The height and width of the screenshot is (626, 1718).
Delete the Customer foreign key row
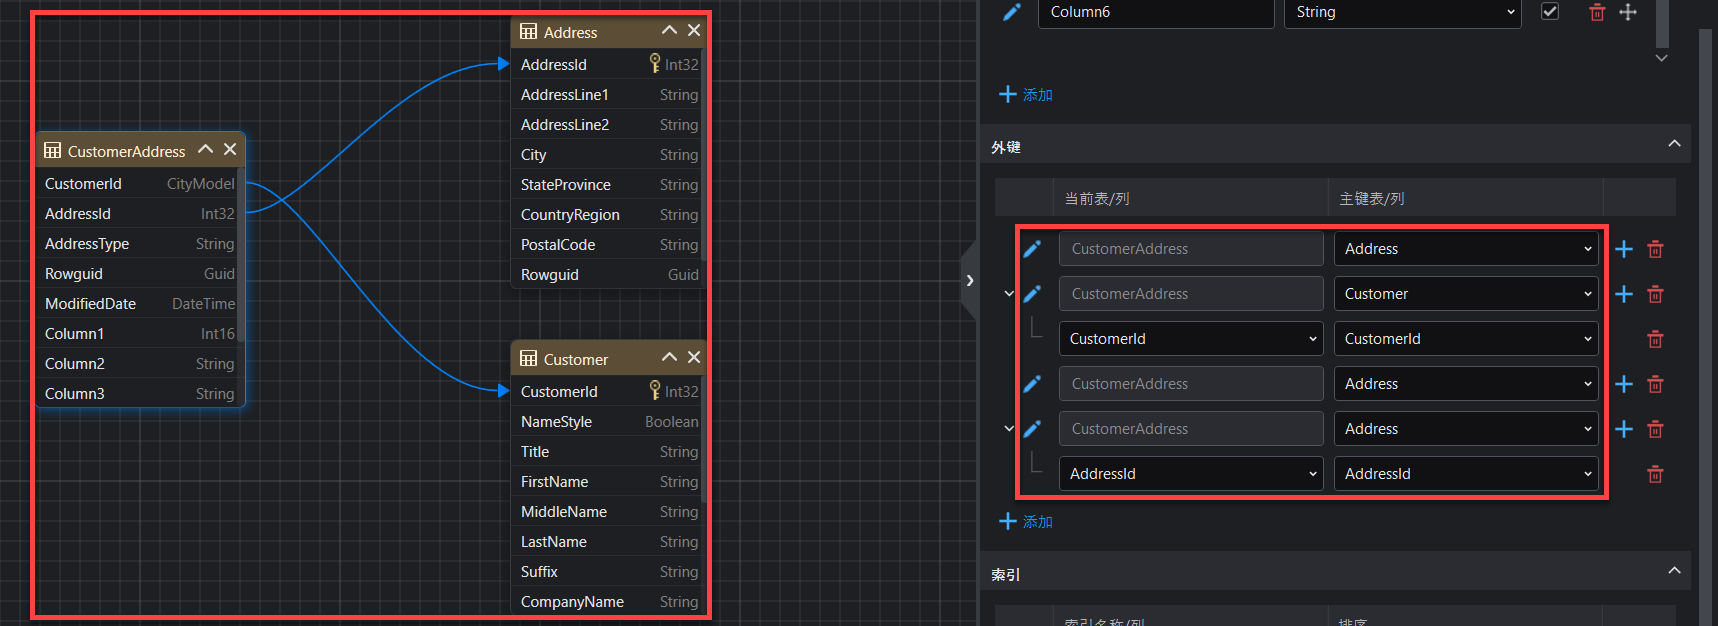1655,294
